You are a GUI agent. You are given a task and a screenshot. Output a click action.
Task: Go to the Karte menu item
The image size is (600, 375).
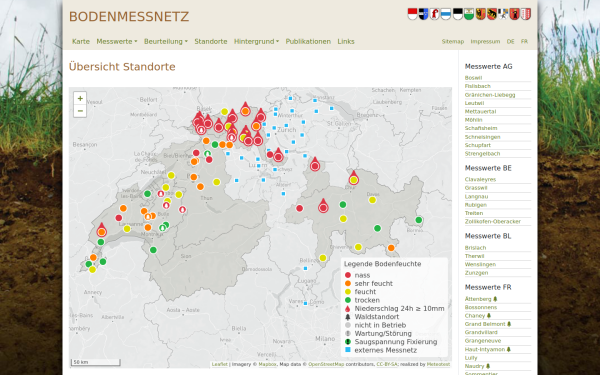click(x=81, y=41)
